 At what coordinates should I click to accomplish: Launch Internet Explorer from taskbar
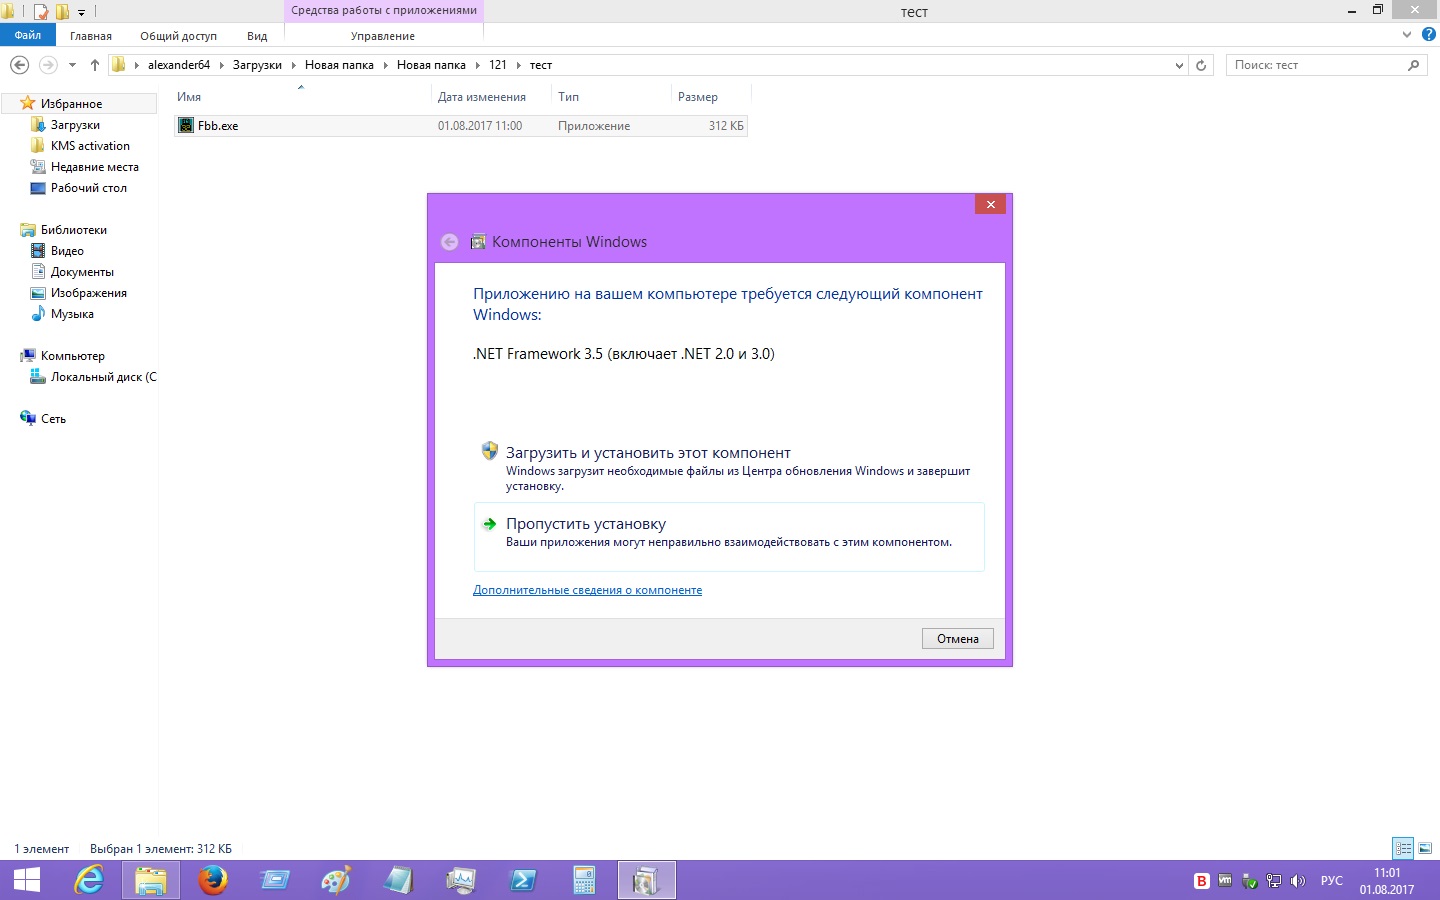[x=89, y=880]
